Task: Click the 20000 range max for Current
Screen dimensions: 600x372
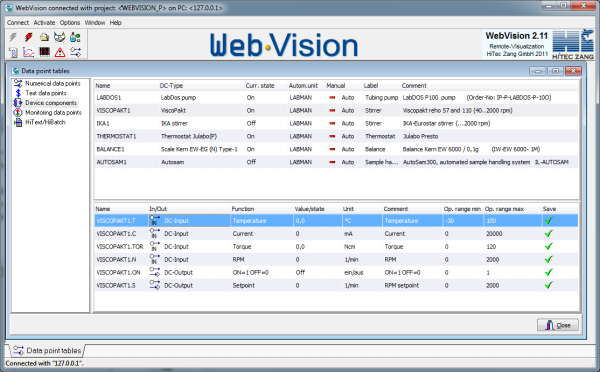Action: click(x=494, y=233)
